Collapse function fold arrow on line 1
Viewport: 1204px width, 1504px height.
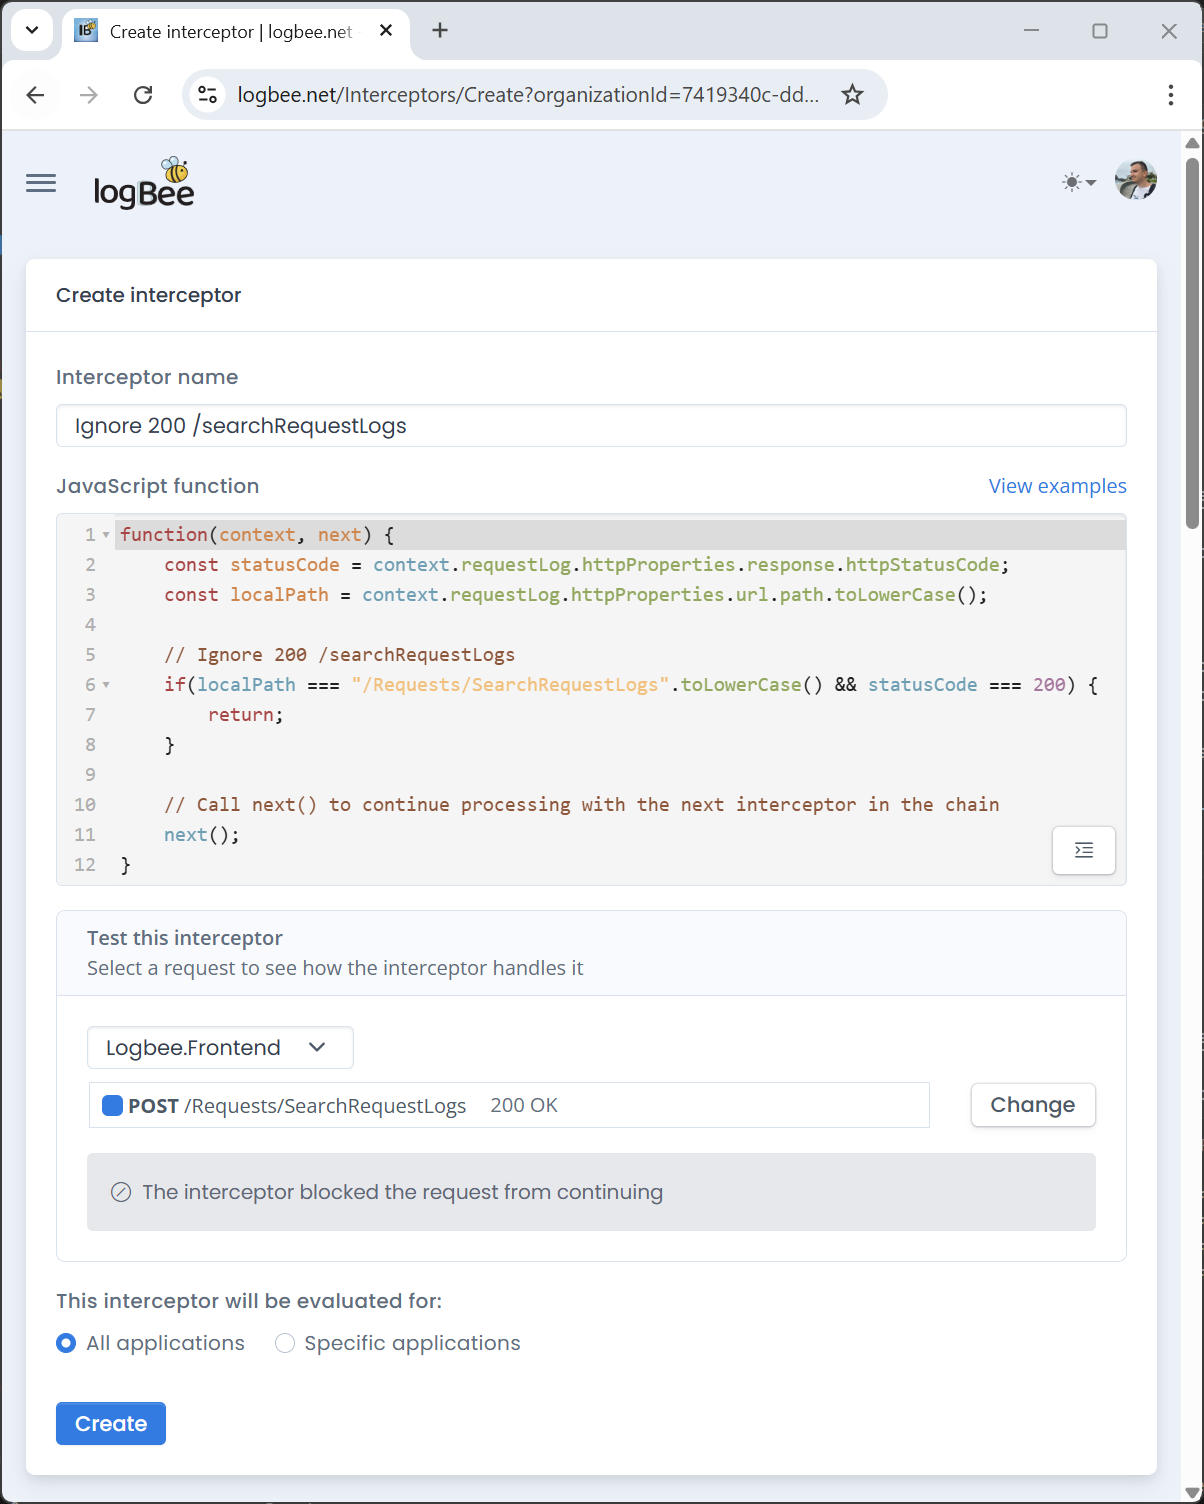click(106, 535)
